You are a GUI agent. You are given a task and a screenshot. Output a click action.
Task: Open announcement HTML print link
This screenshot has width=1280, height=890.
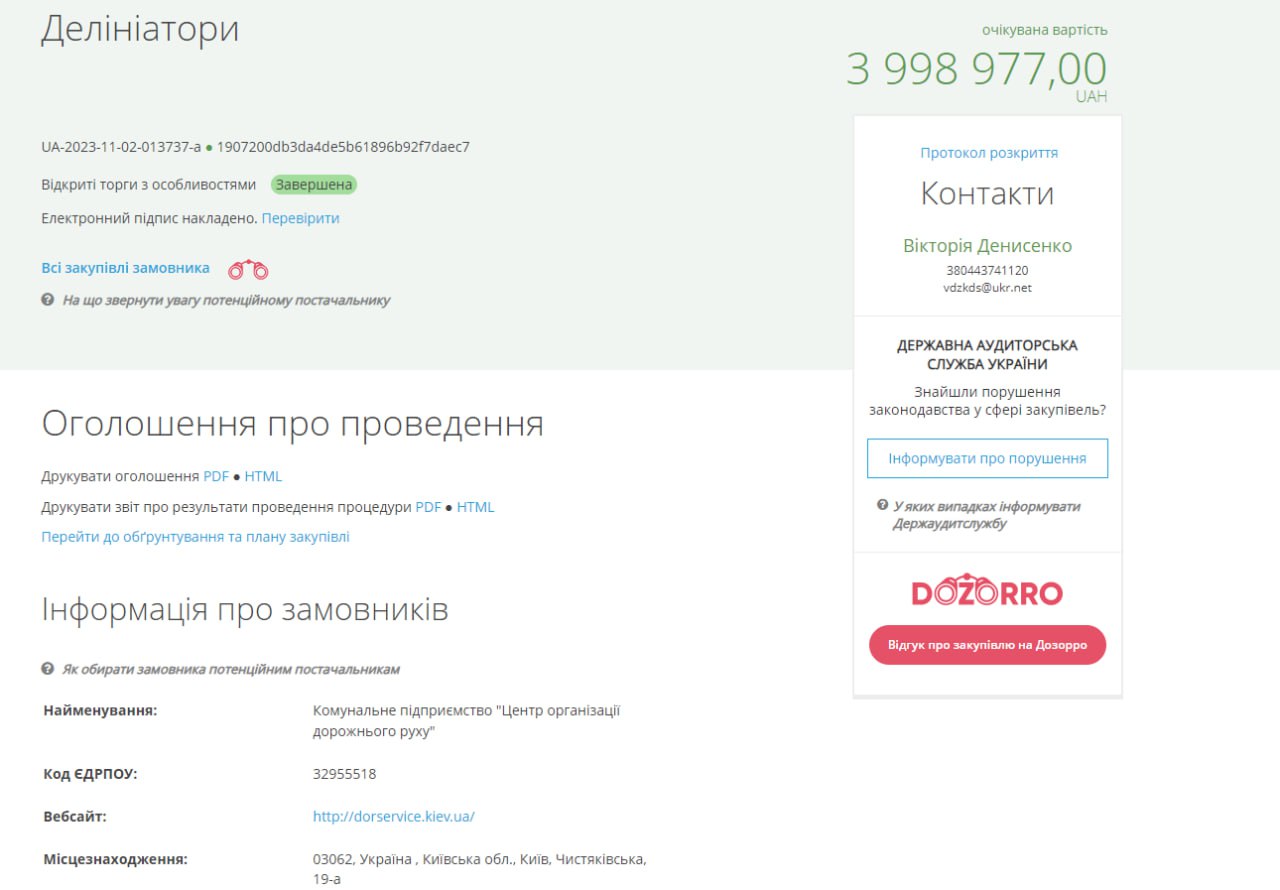[x=263, y=477]
